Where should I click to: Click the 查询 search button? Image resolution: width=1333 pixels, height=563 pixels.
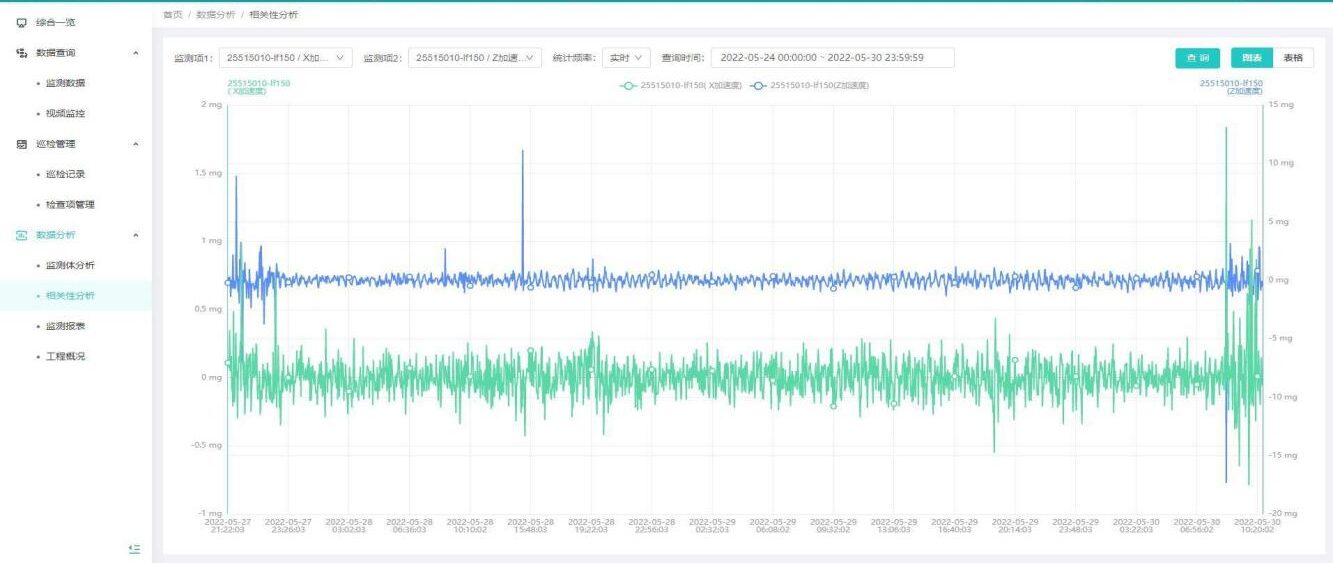(1197, 58)
